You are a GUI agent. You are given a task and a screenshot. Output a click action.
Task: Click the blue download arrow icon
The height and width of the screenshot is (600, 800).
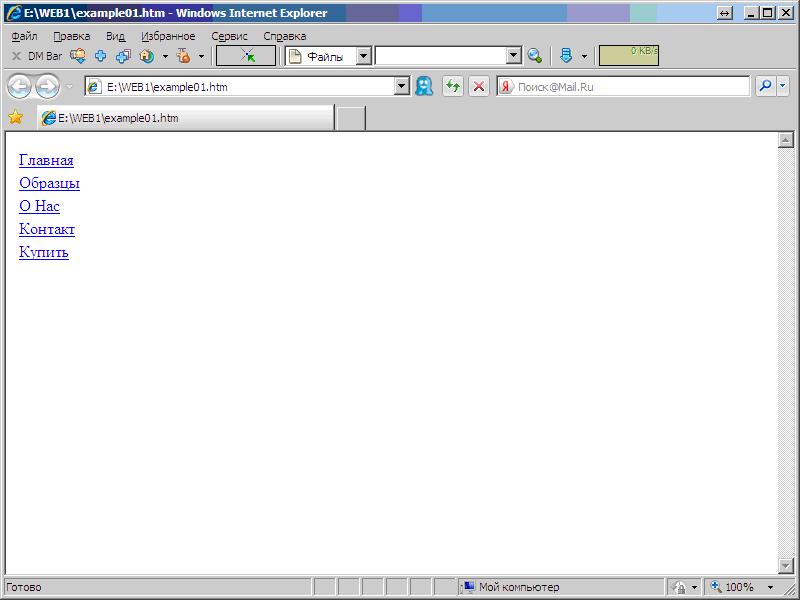click(566, 56)
